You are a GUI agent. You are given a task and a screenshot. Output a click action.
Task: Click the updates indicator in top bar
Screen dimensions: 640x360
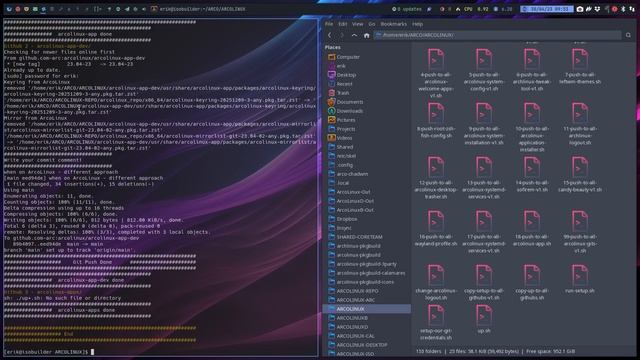[407, 9]
